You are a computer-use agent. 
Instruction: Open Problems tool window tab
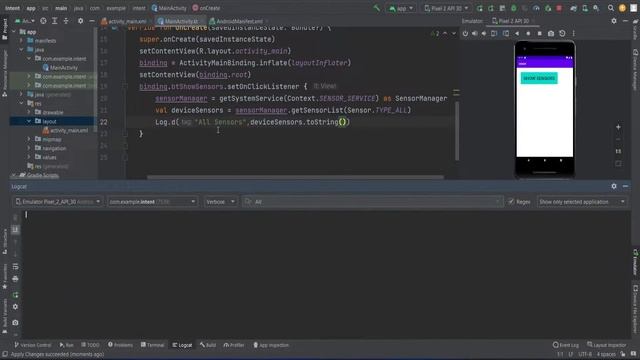[x=120, y=345]
